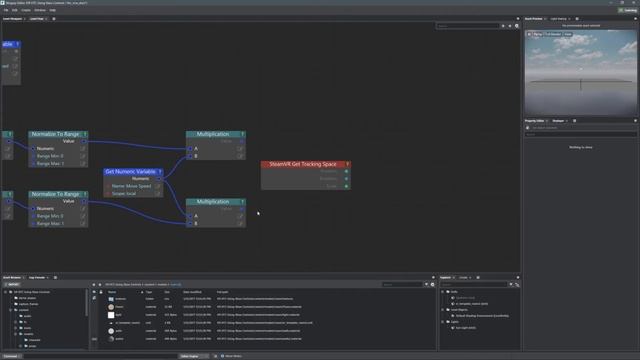Image resolution: width=640 pixels, height=360 pixels.
Task: Click the Flying camera mode button in Asset Preview
Action: tap(538, 34)
